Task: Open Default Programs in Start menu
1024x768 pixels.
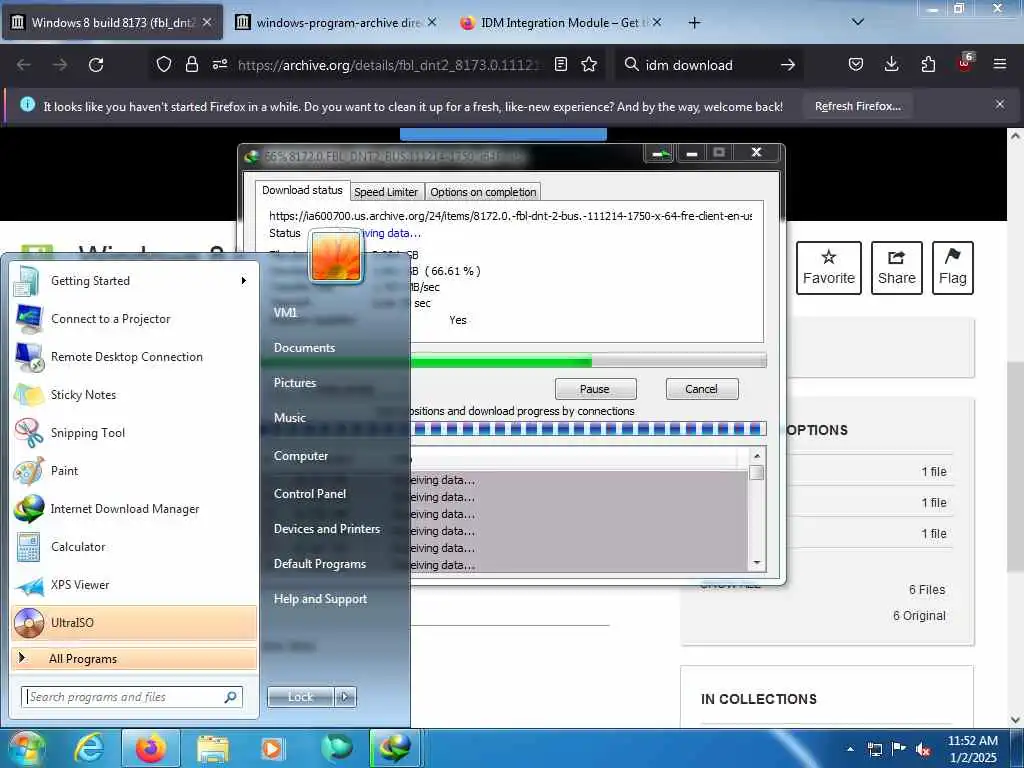Action: 336,564
